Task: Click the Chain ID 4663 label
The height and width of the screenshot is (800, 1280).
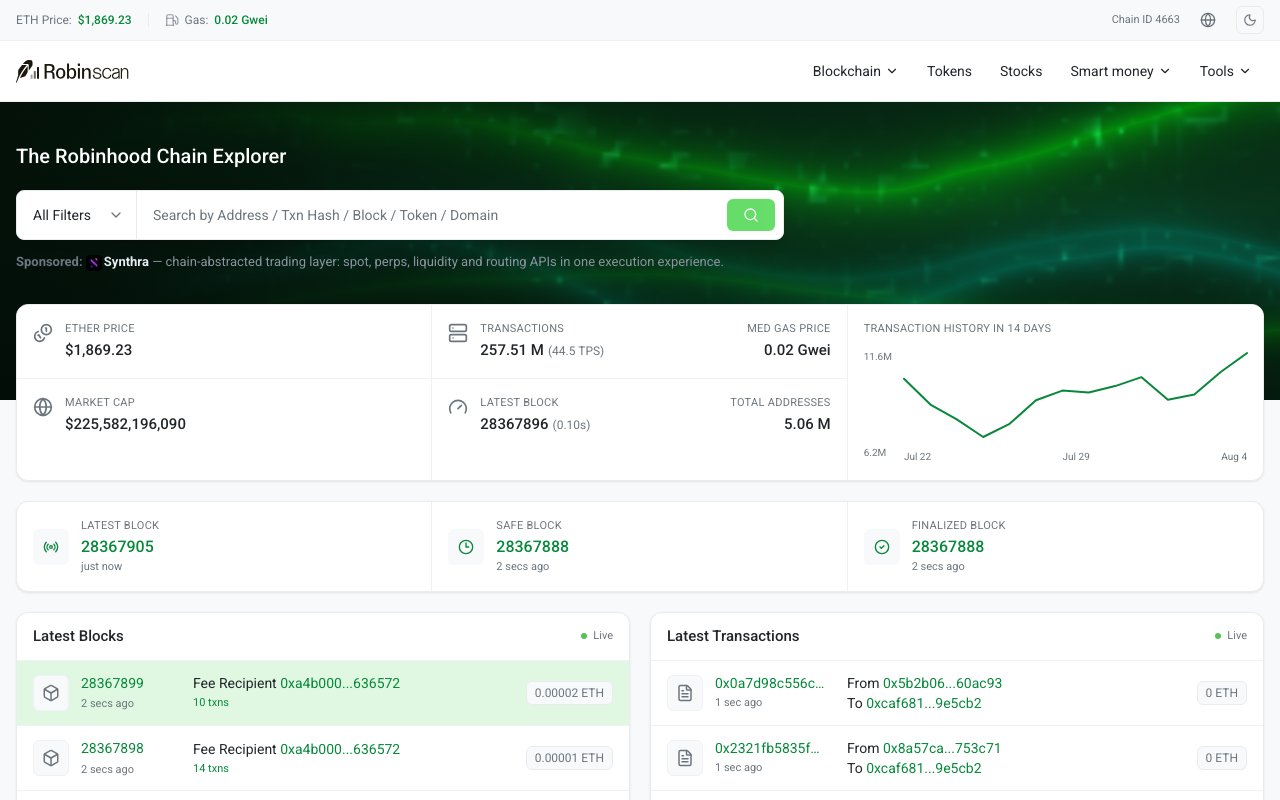Action: pos(1146,20)
